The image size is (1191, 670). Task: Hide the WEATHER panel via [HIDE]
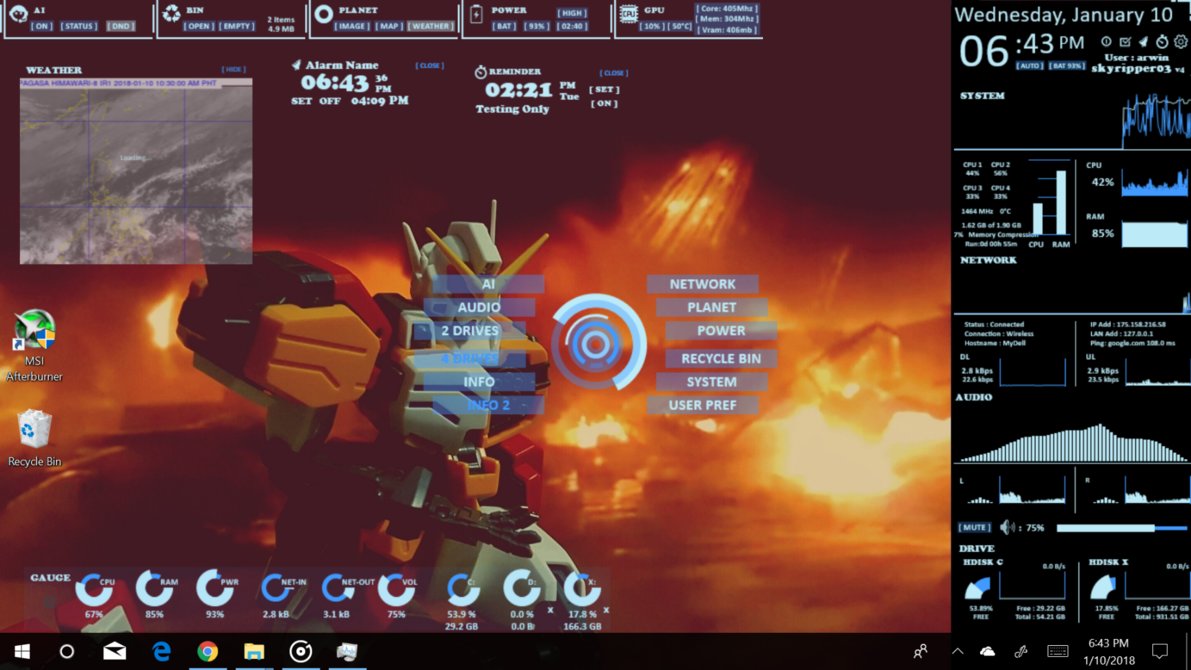tap(233, 69)
